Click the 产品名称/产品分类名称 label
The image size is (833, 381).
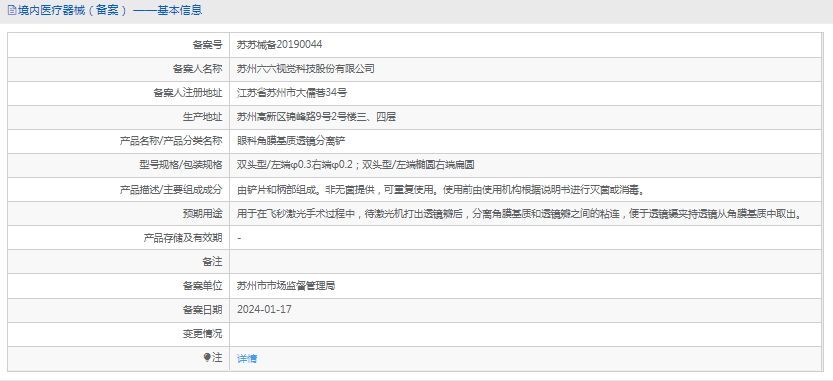(171, 141)
